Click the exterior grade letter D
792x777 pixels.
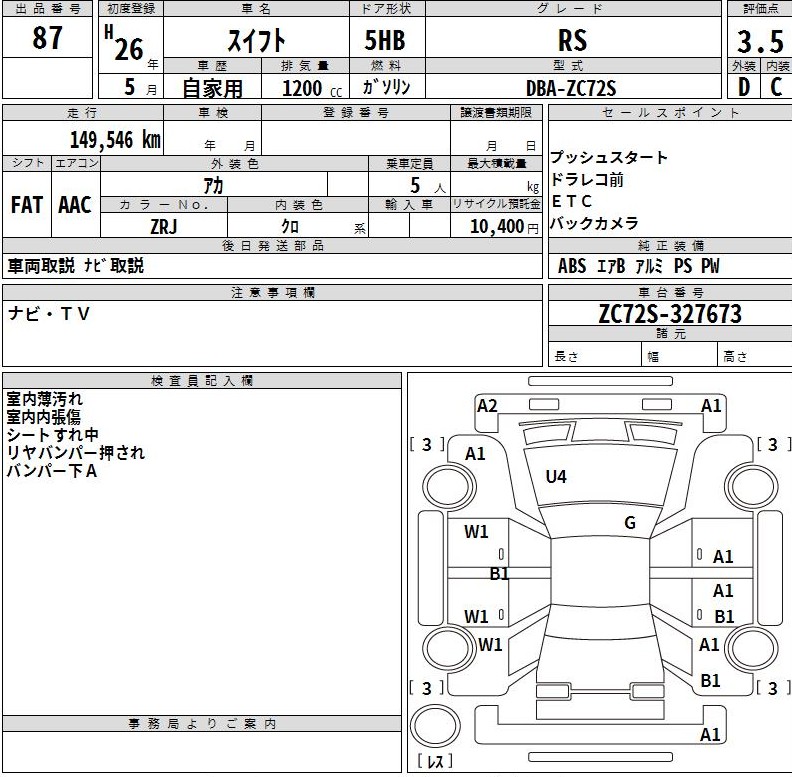[744, 87]
